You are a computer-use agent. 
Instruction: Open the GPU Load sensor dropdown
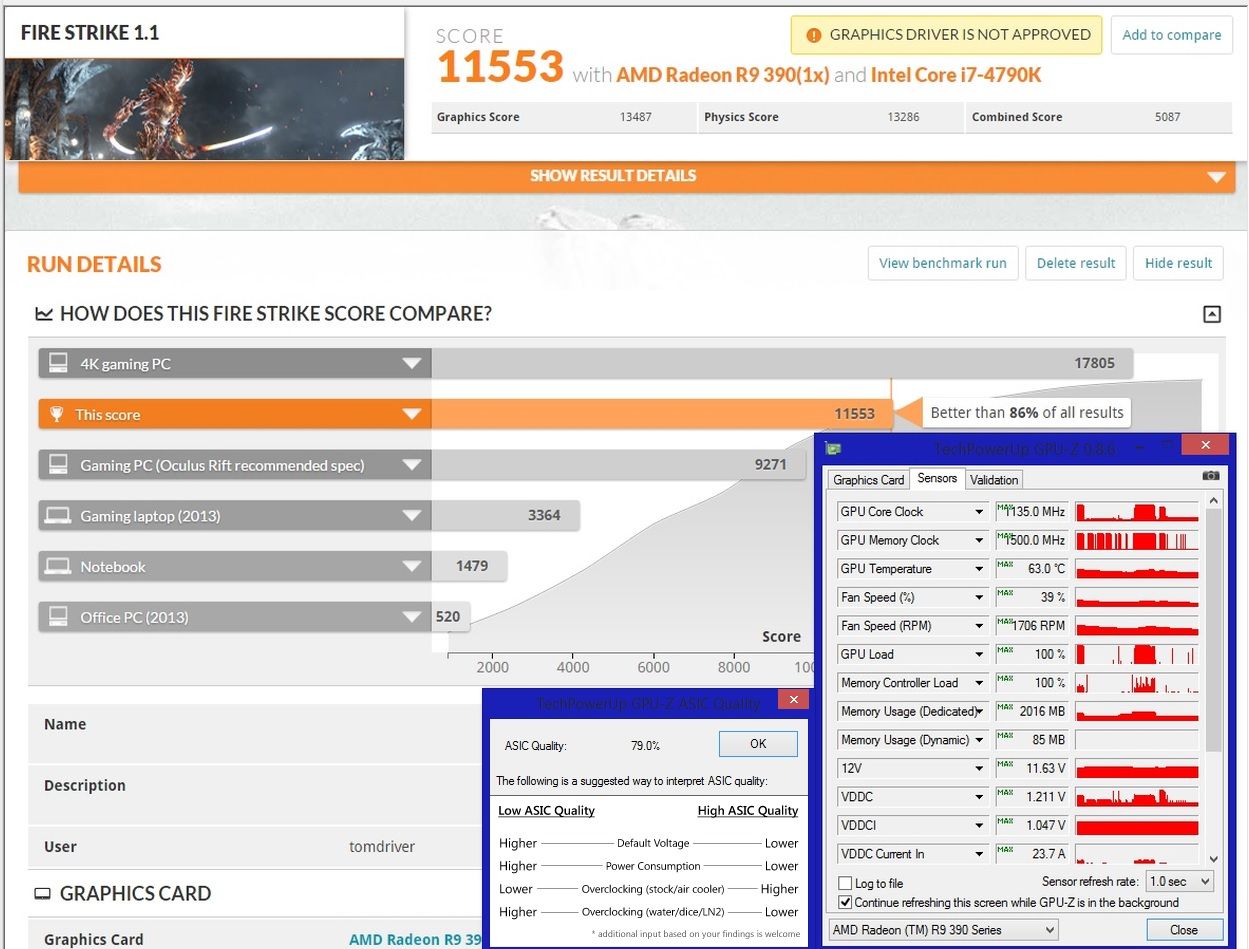979,654
